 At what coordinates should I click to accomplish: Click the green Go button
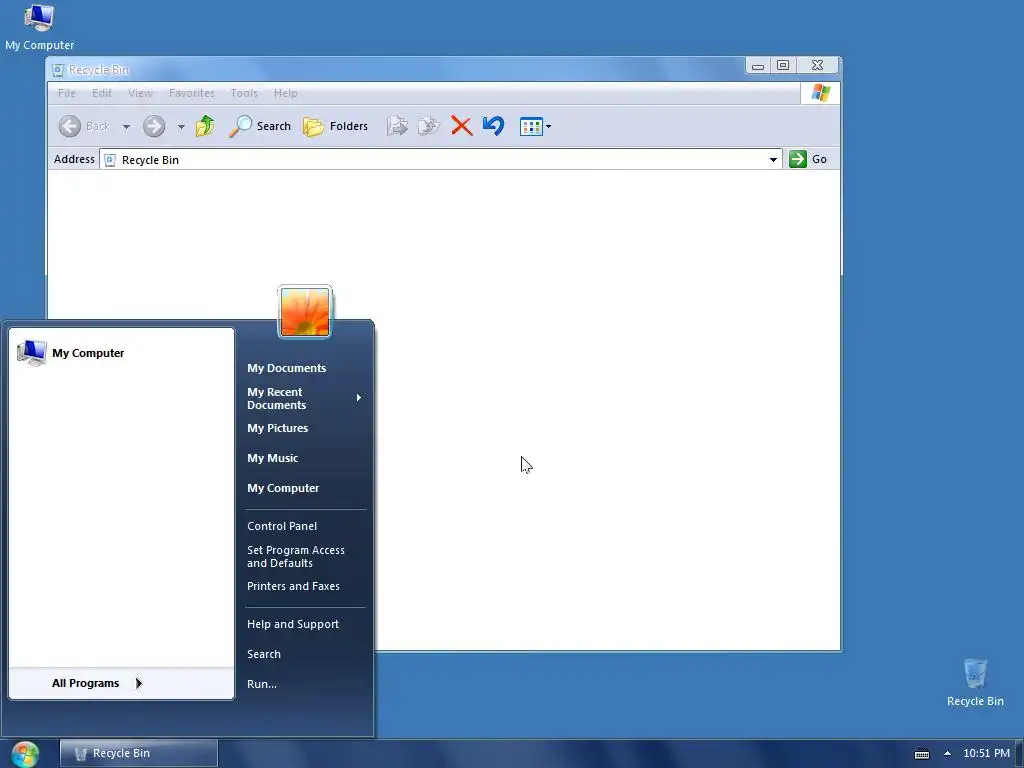[808, 159]
